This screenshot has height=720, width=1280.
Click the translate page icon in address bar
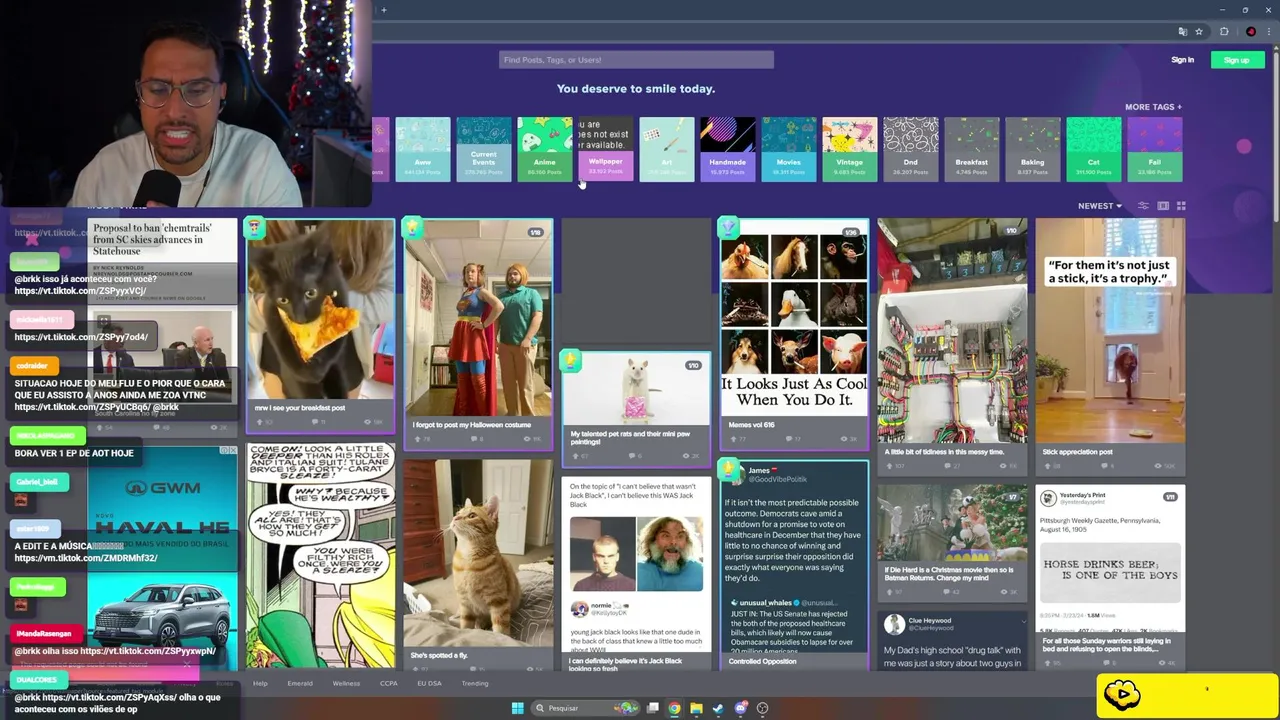[x=1182, y=31]
